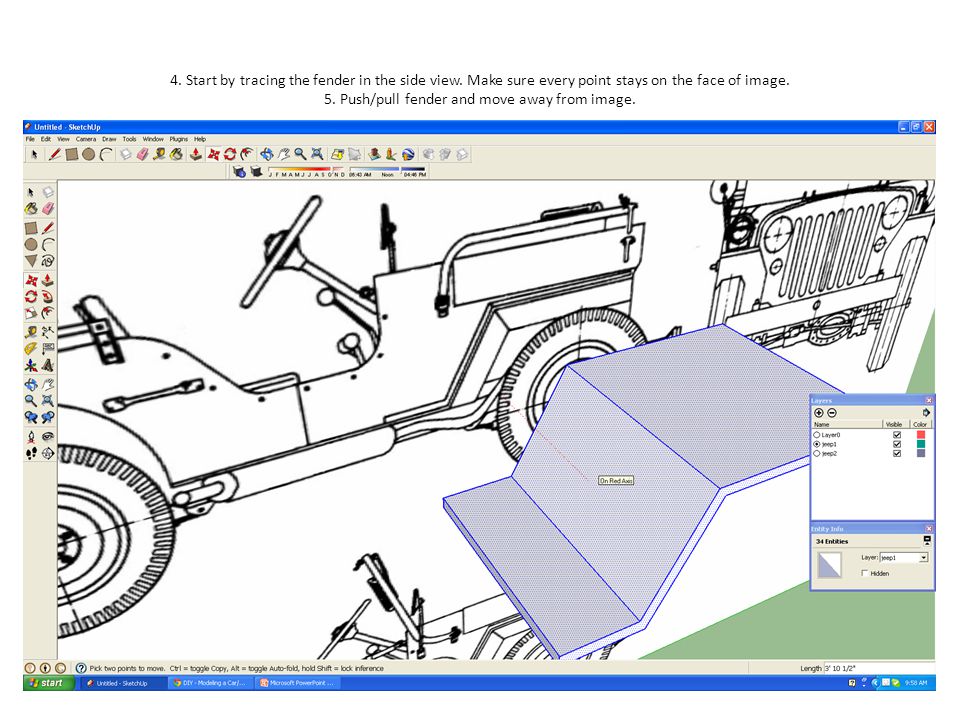The width and height of the screenshot is (960, 720).
Task: Switch to DIY - Modeling a Car taskbar button
Action: [x=209, y=683]
